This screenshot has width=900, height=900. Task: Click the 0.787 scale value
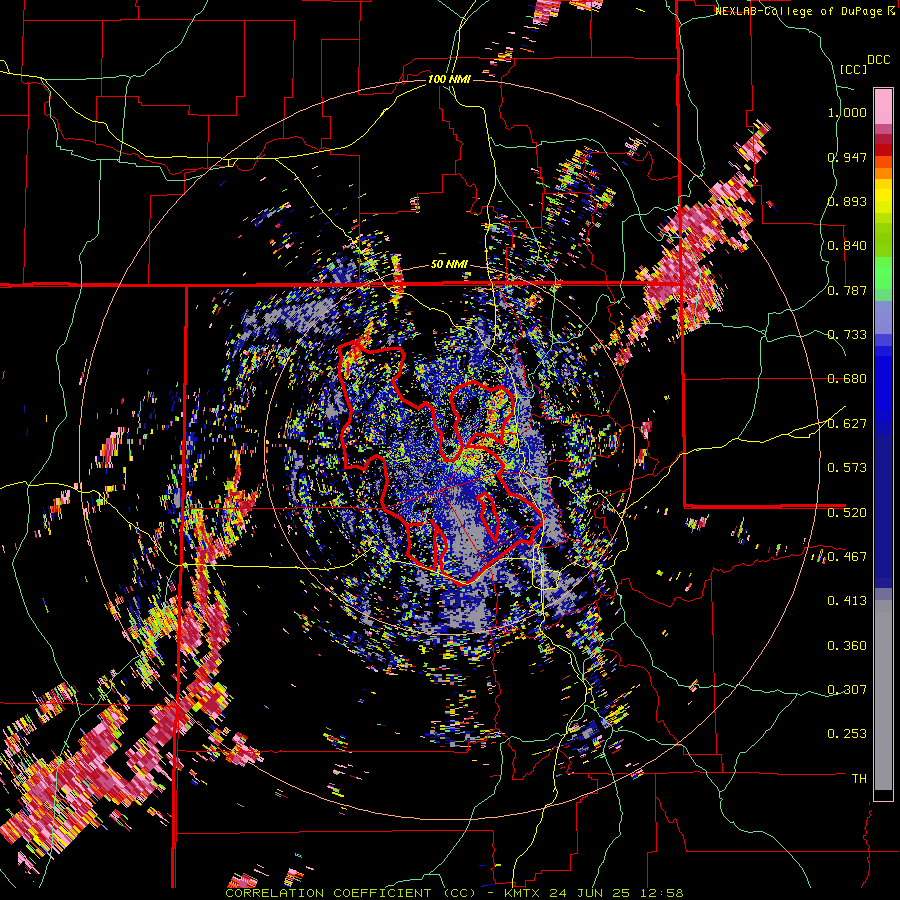click(847, 290)
